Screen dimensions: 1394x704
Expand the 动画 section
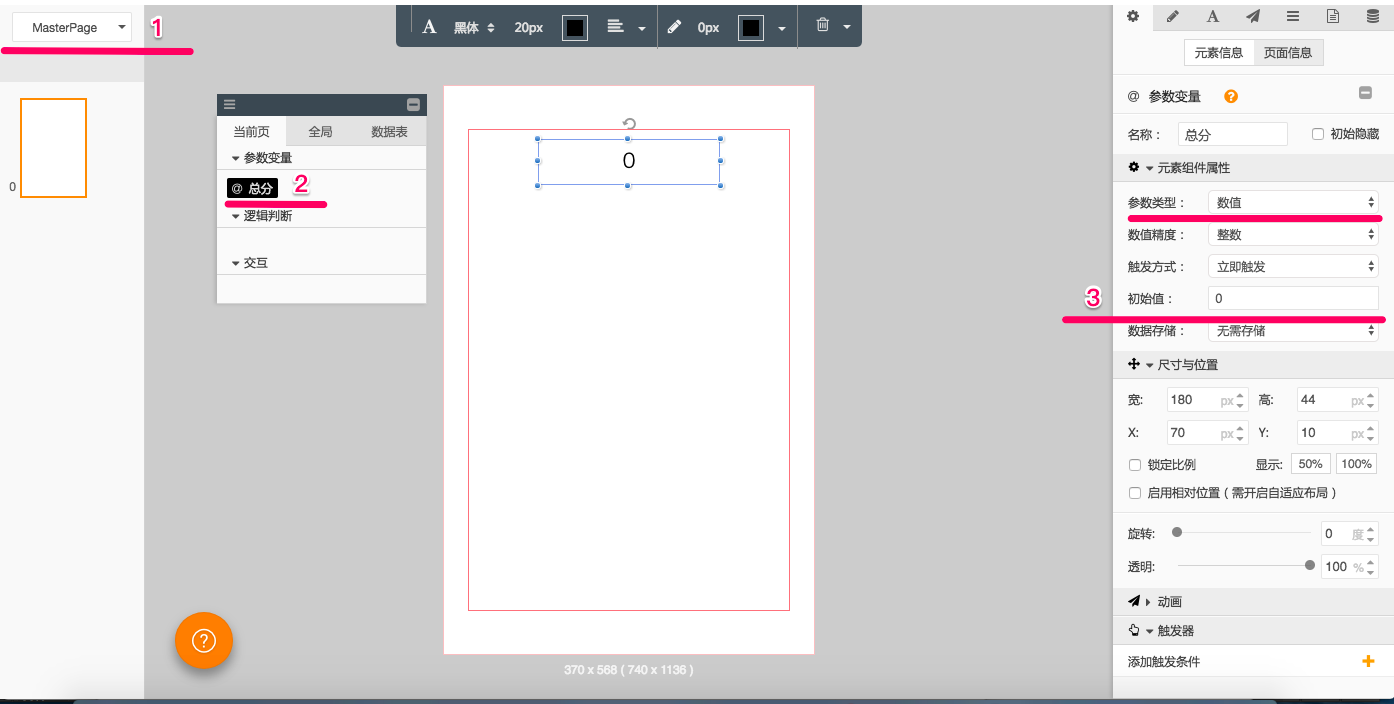[1160, 602]
